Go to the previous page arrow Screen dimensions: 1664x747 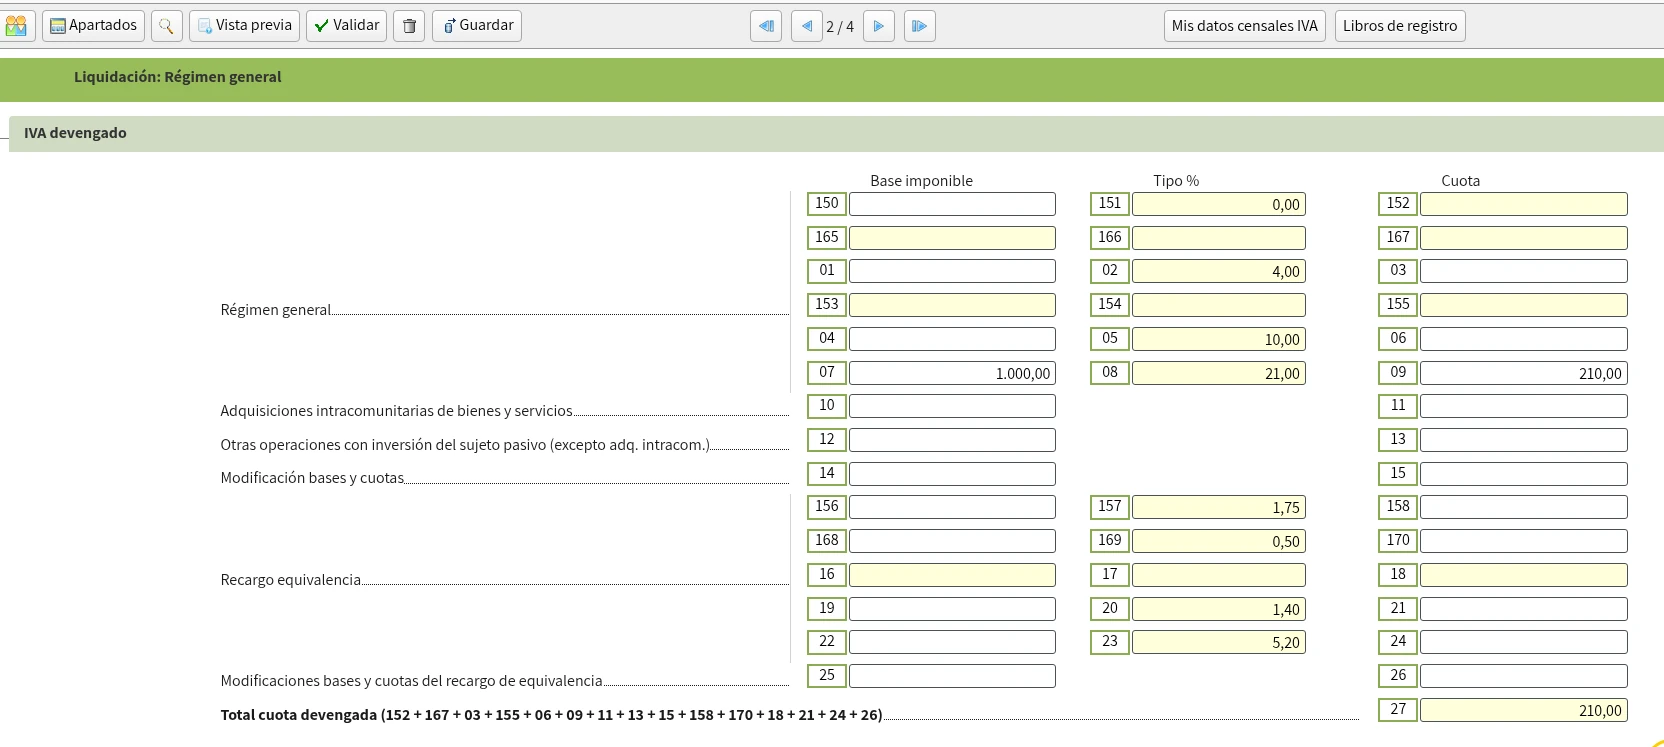click(x=806, y=26)
